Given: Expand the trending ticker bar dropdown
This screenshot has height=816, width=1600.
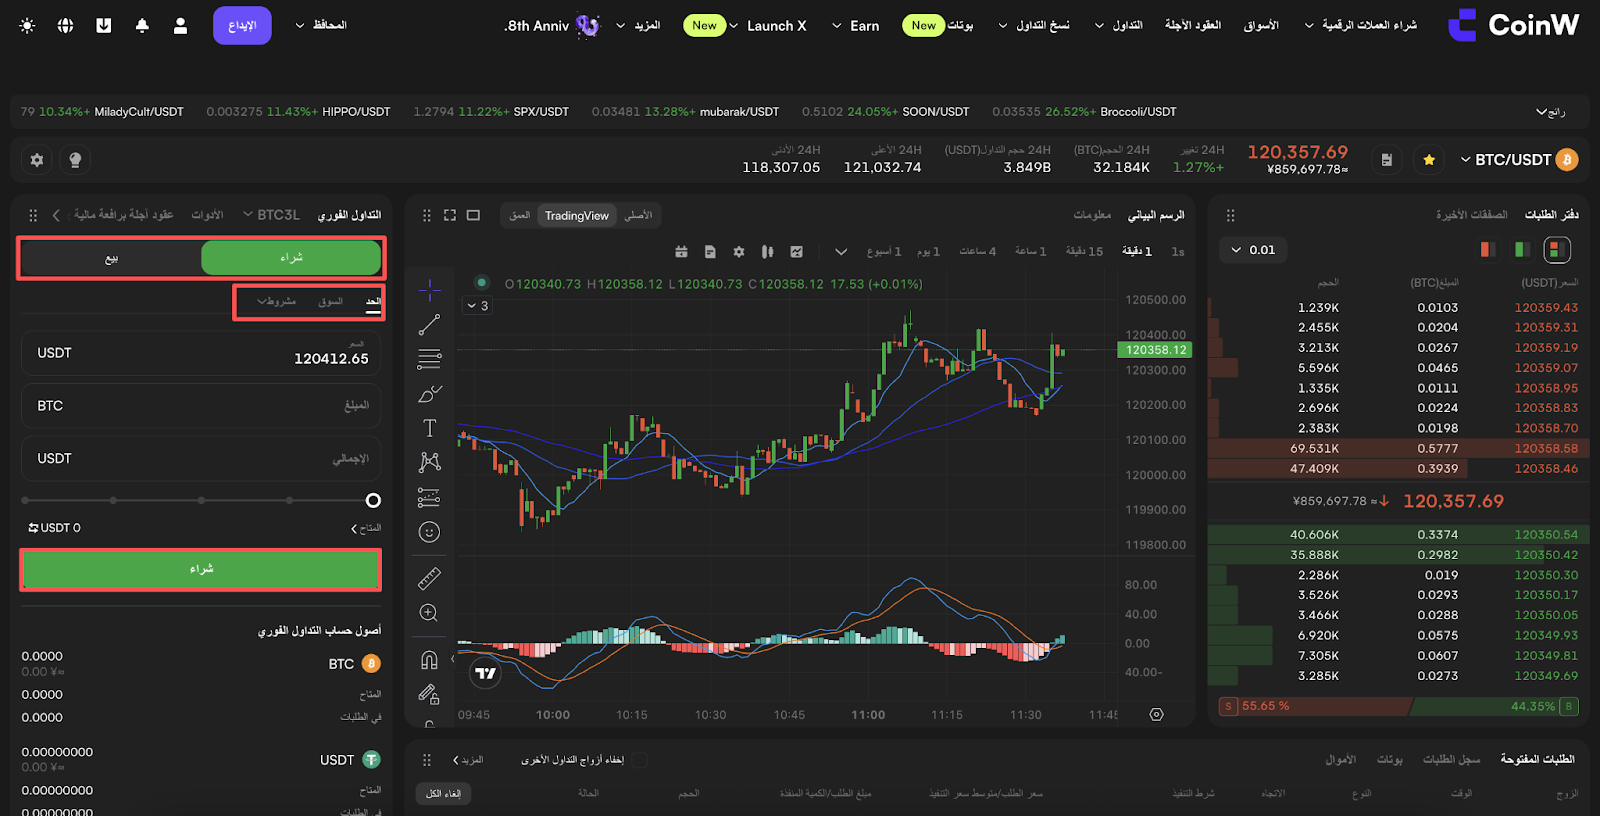Looking at the screenshot, I should [x=1550, y=112].
